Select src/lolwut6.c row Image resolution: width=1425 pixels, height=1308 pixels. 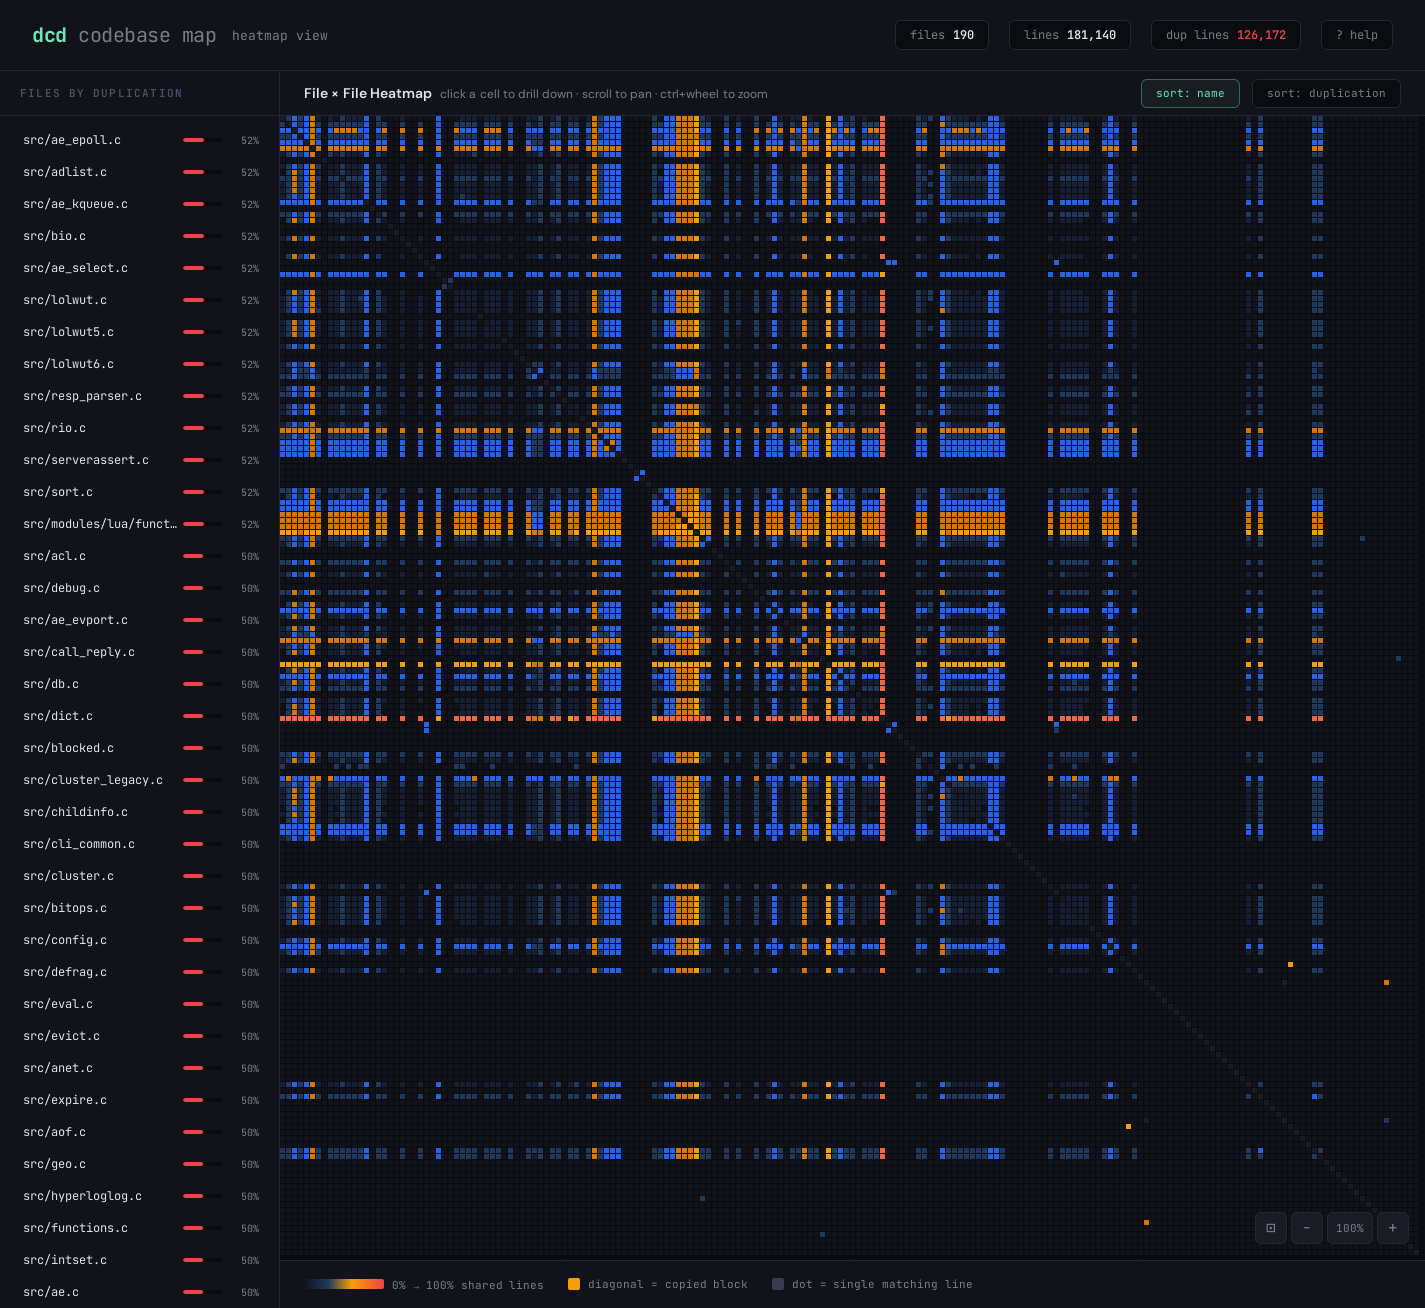140,364
